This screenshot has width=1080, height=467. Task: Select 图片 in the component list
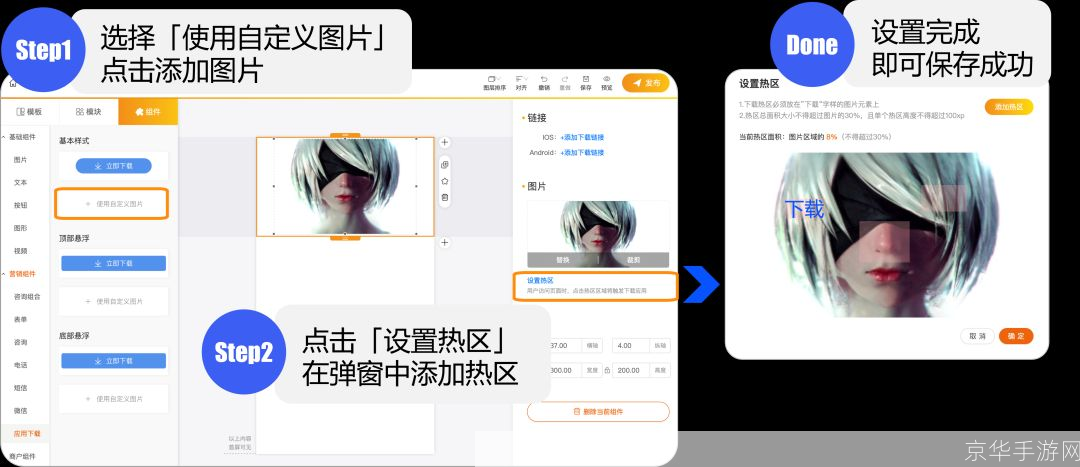tap(21, 159)
